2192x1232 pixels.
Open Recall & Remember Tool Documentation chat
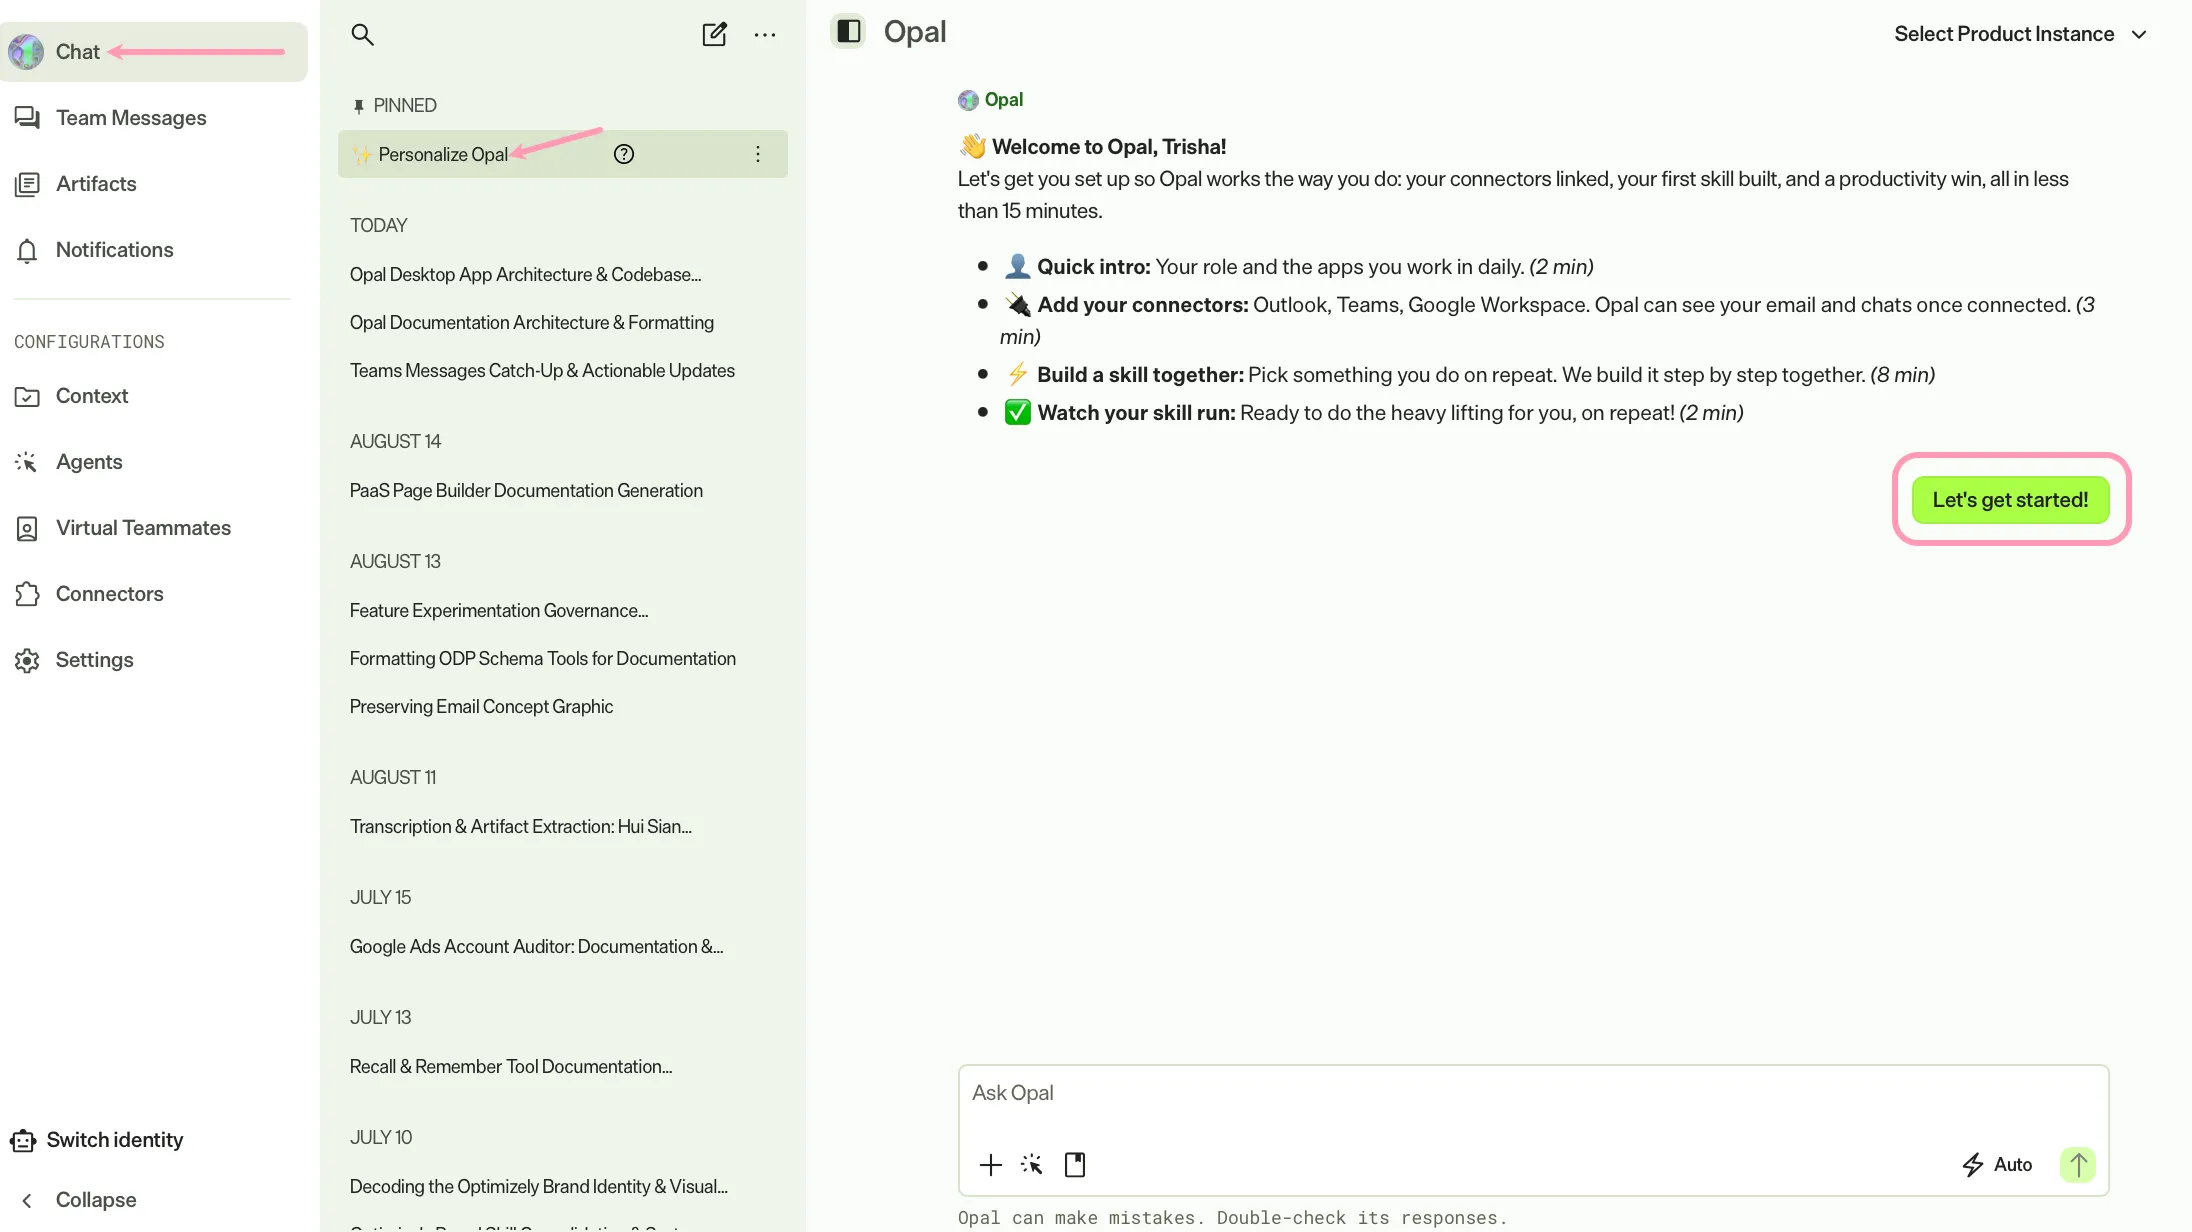pyautogui.click(x=511, y=1066)
